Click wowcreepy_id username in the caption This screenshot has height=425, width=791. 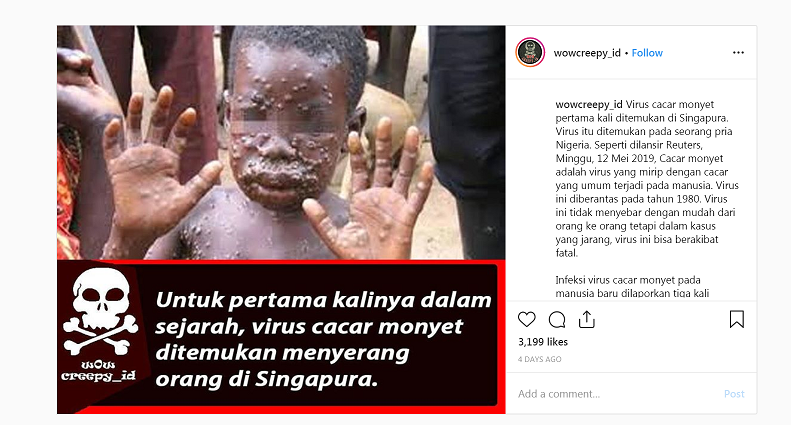click(x=589, y=104)
